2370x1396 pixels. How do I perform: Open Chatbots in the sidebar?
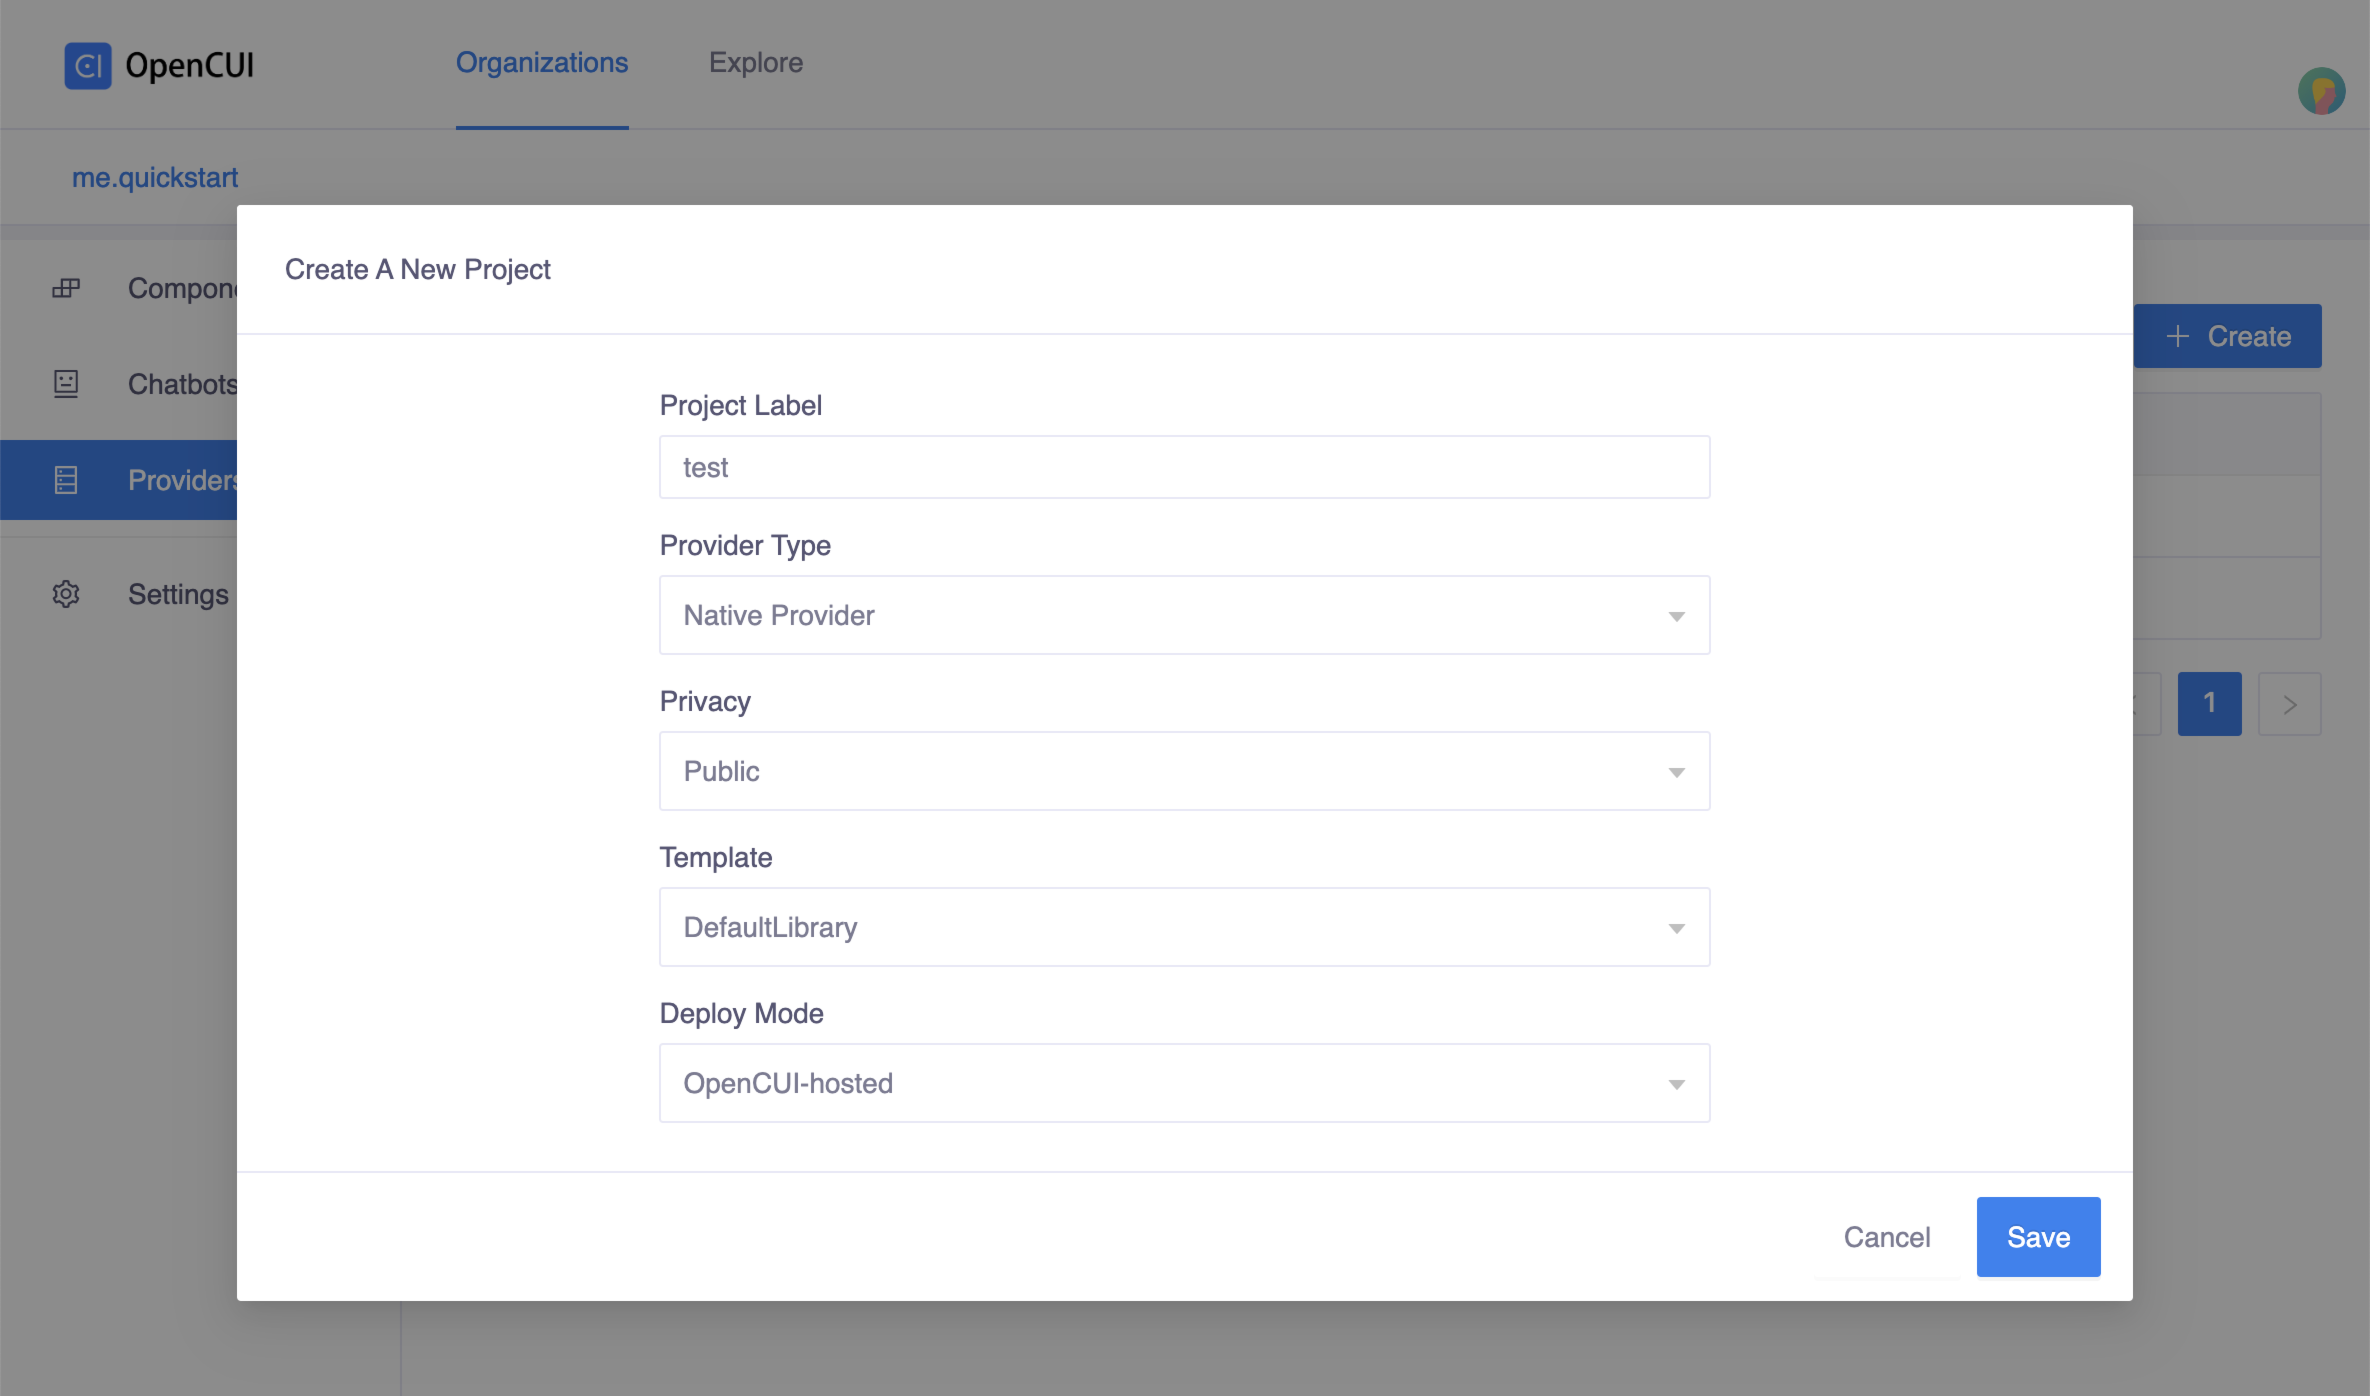120,384
